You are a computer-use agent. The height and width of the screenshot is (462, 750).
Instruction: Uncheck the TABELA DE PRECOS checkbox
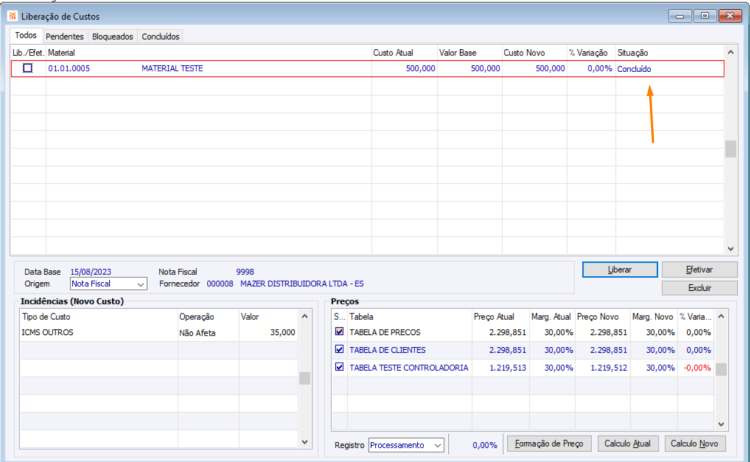[x=339, y=331]
